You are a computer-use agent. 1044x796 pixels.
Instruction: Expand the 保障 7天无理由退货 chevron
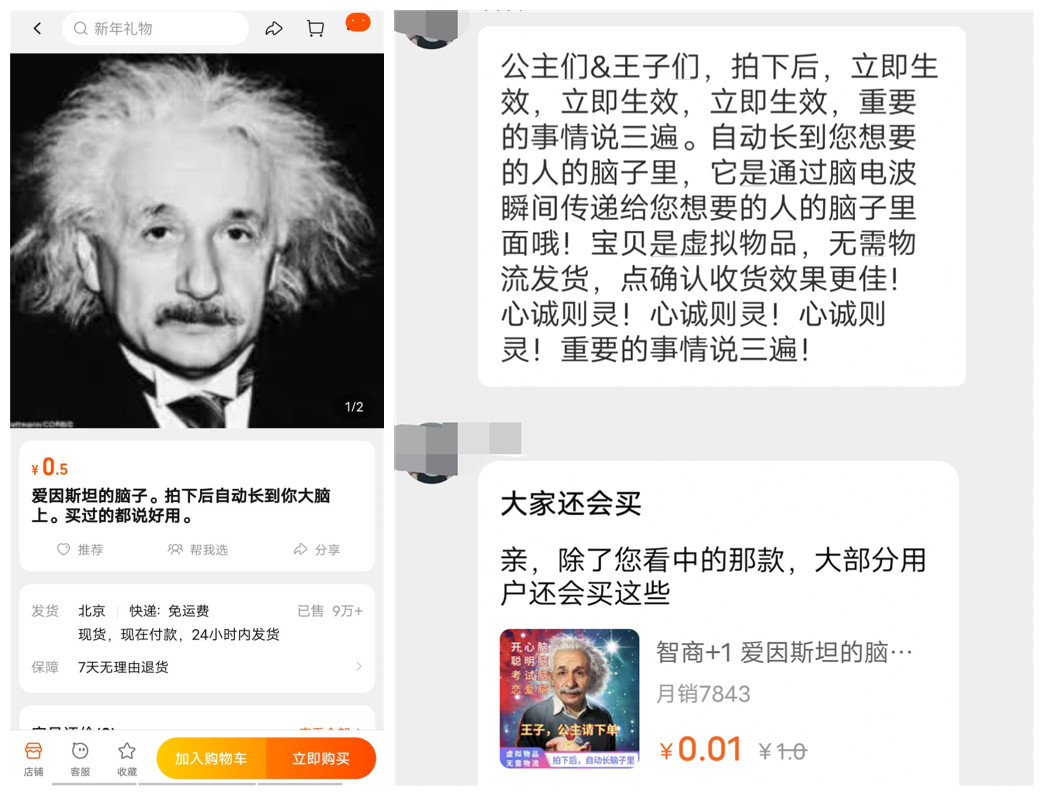click(x=359, y=666)
